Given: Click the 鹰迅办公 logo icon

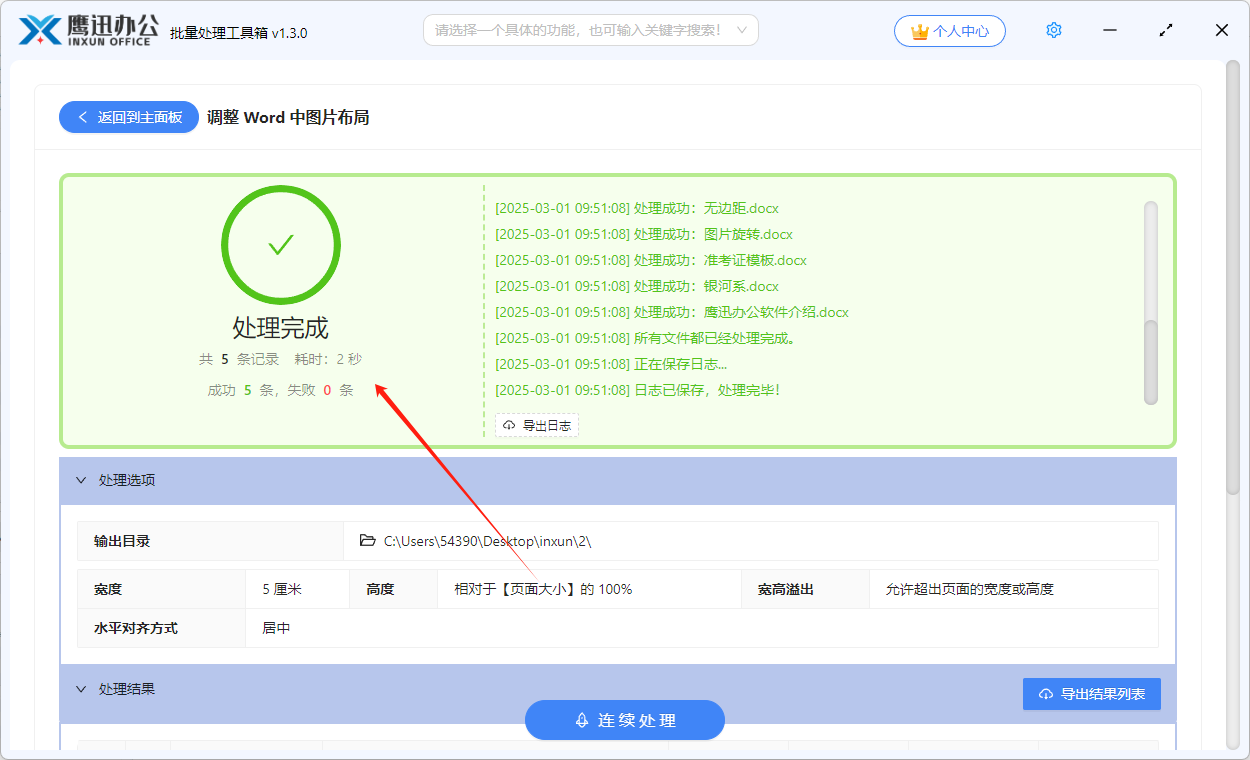Looking at the screenshot, I should (35, 30).
